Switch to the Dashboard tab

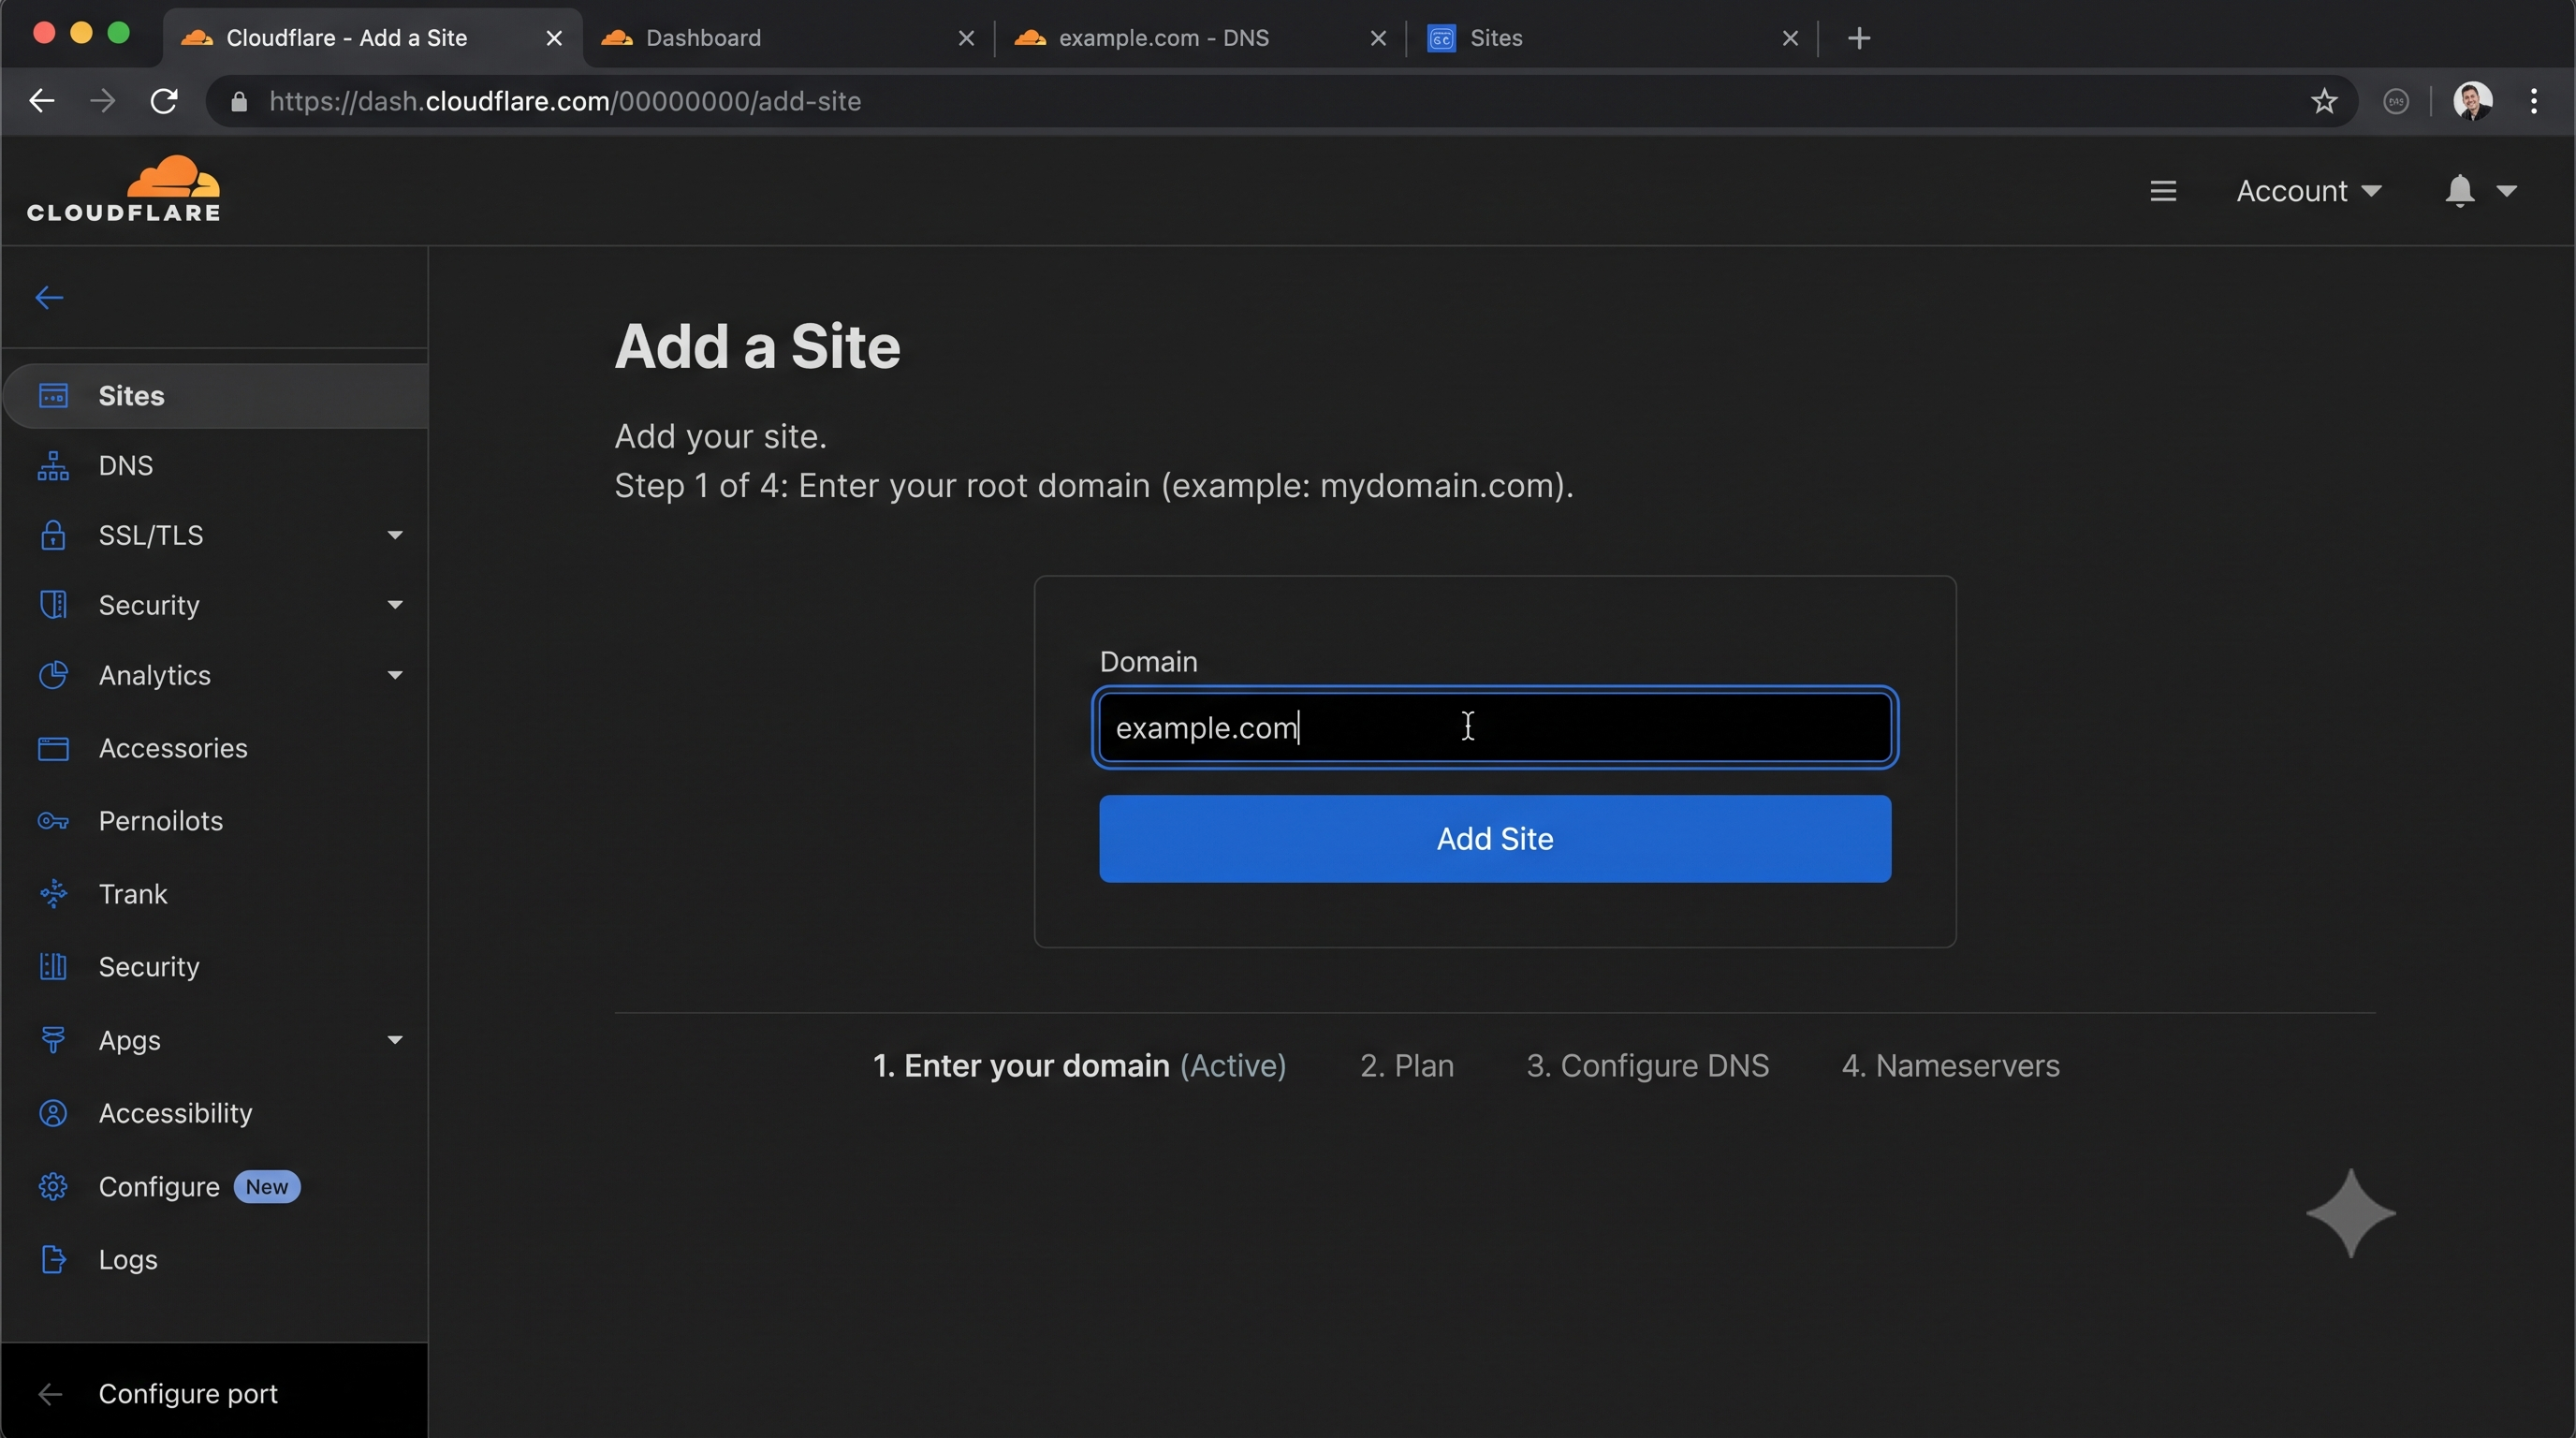(x=790, y=38)
